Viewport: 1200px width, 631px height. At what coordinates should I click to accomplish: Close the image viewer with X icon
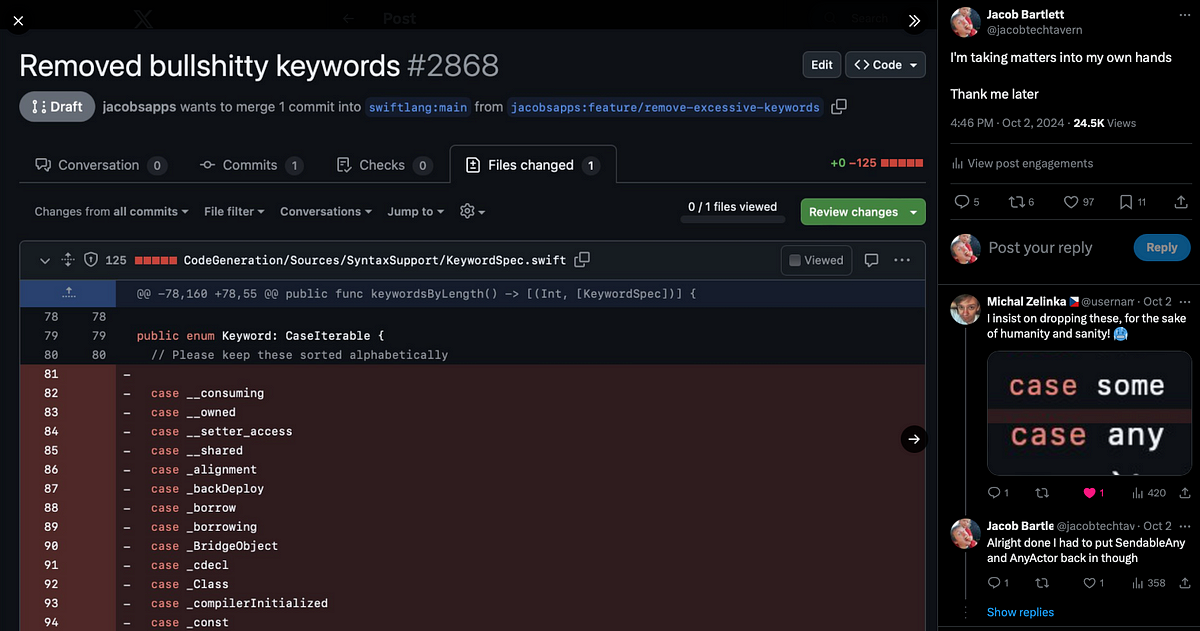pos(18,19)
